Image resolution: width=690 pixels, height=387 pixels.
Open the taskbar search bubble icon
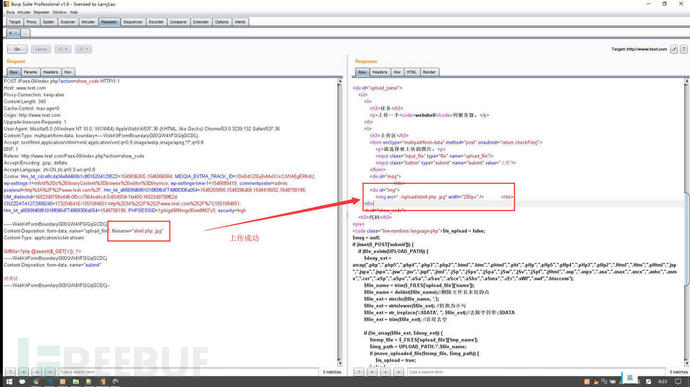tap(22, 382)
